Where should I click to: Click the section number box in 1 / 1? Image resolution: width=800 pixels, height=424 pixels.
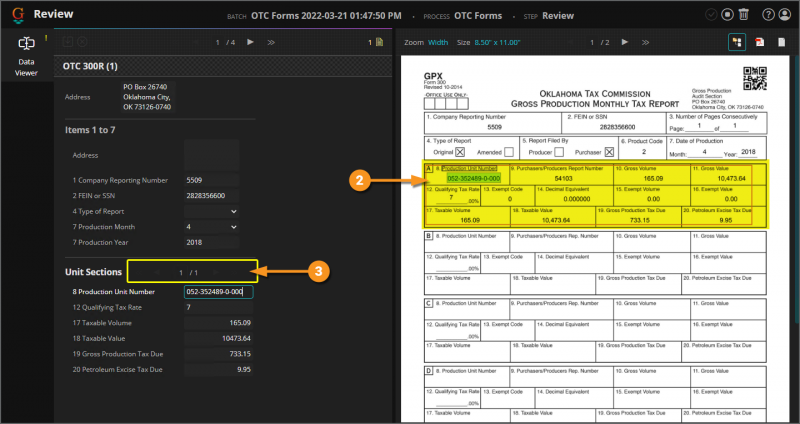181,273
